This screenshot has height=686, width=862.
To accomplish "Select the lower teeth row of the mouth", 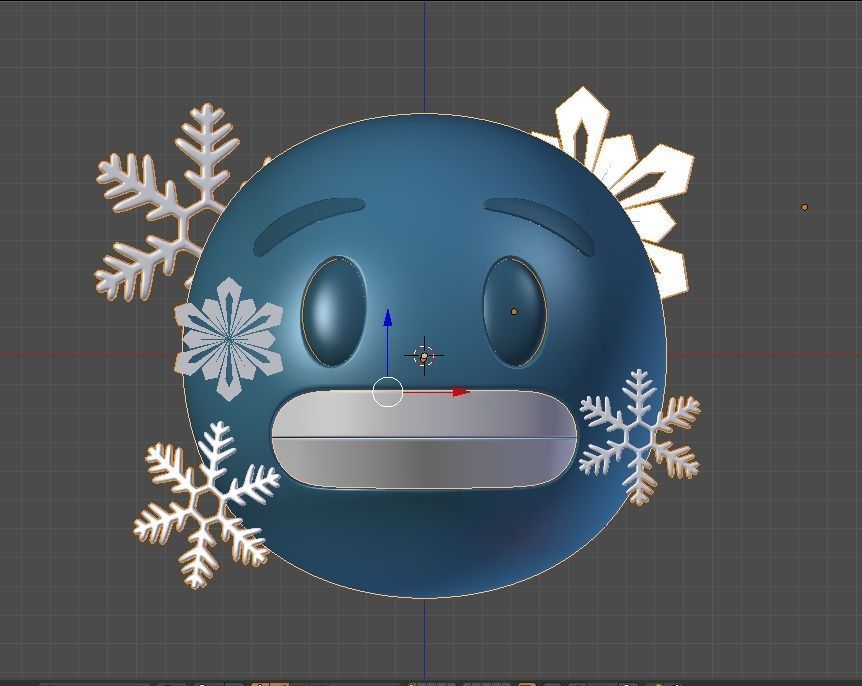I will 423,462.
